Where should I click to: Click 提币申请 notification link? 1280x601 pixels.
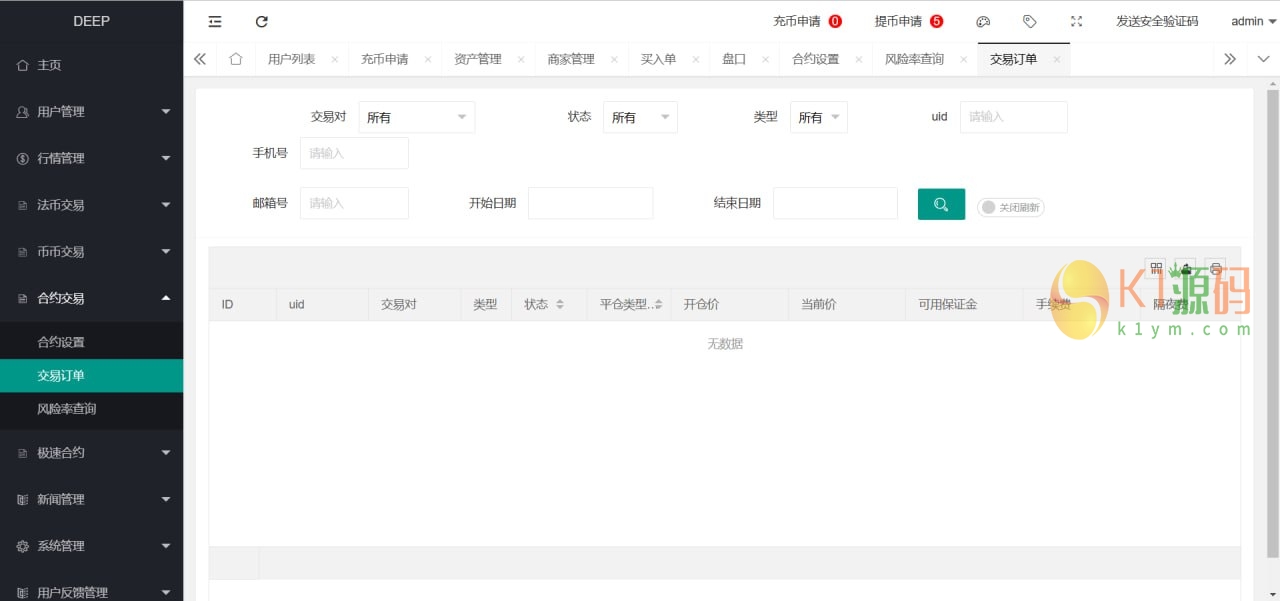(908, 21)
